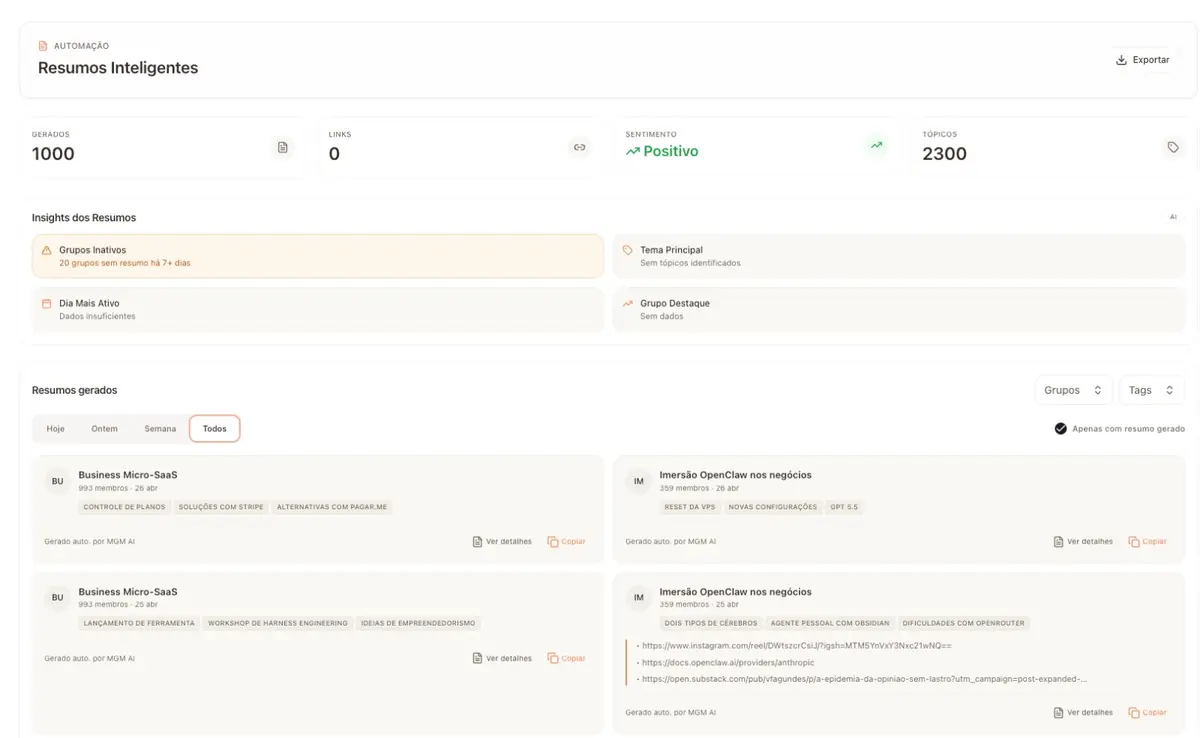Click the AI label in Insights header

(x=1173, y=217)
